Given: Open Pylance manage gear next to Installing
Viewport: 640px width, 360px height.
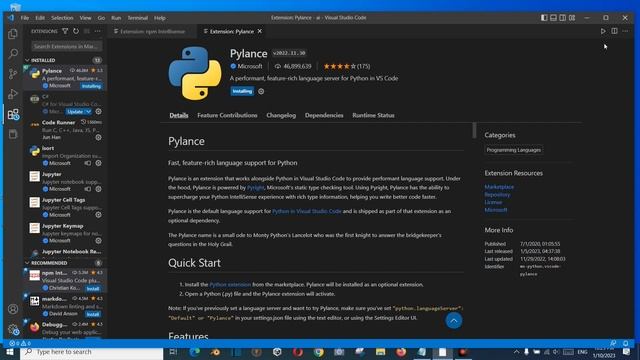Looking at the screenshot, I should pyautogui.click(x=261, y=91).
